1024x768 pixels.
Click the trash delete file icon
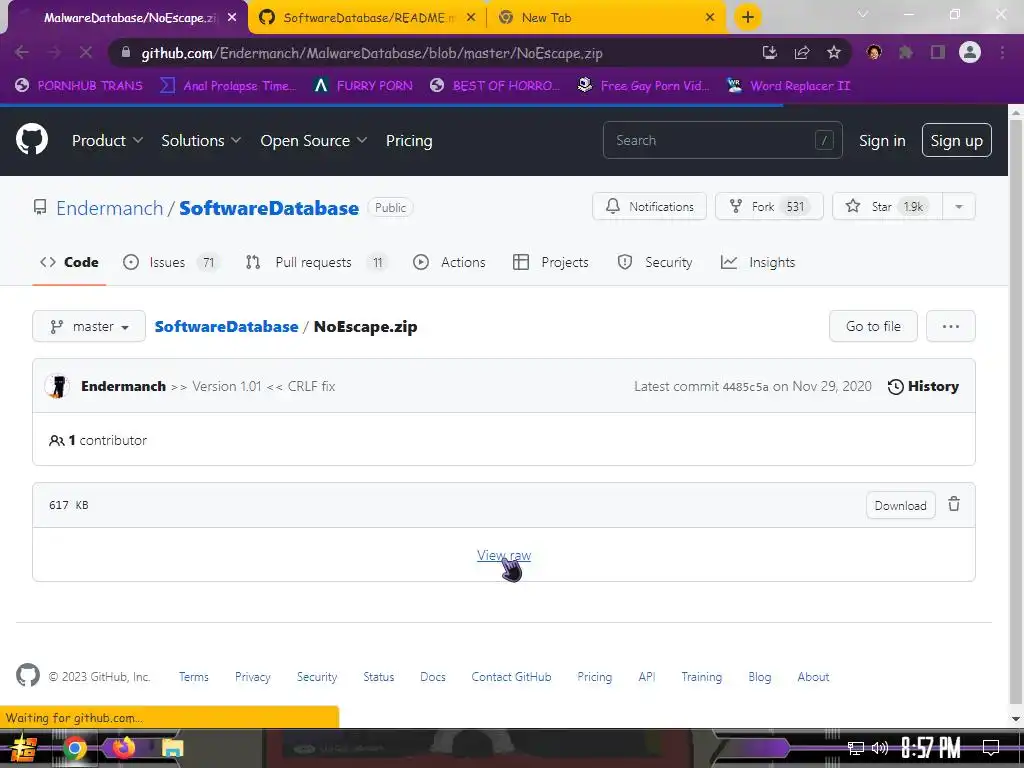(x=954, y=504)
